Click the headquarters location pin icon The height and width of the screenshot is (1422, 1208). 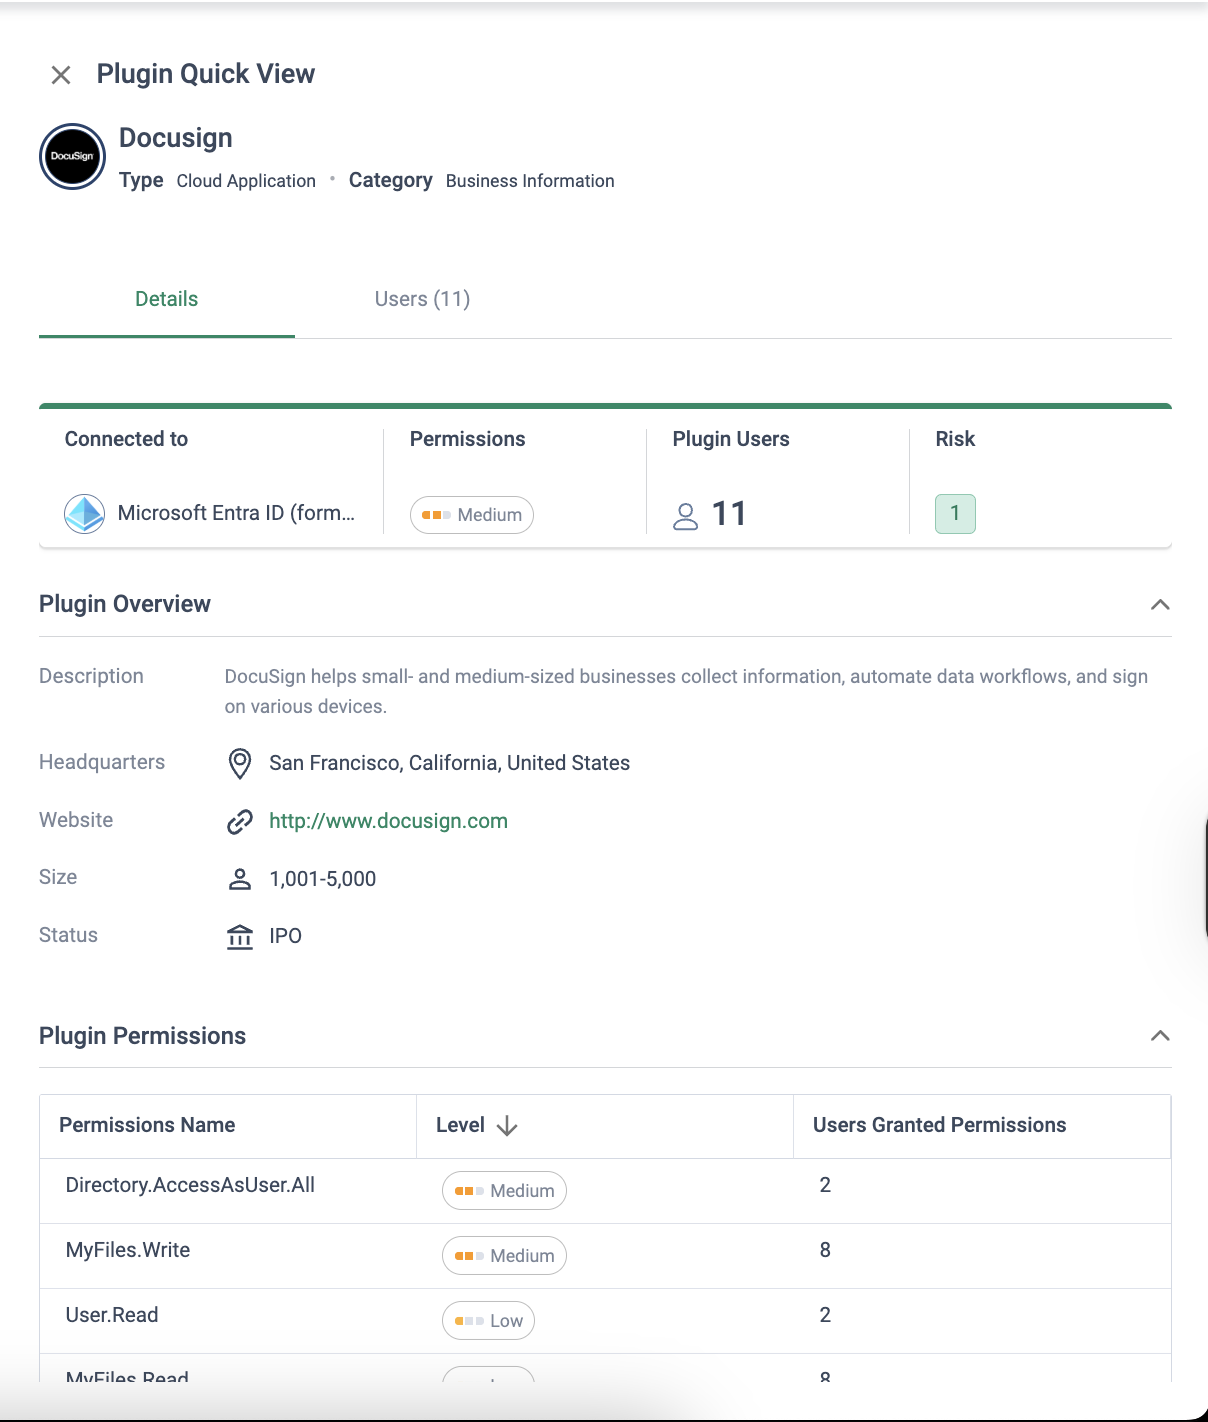(240, 763)
